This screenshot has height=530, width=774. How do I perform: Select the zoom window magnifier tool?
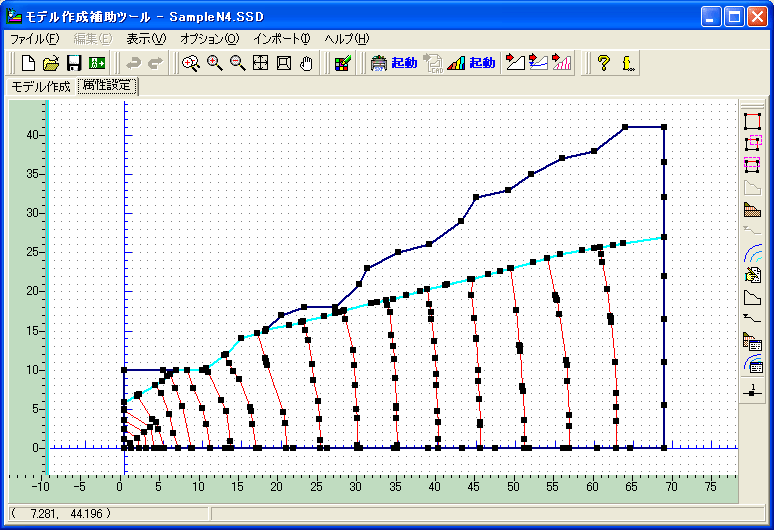[191, 63]
